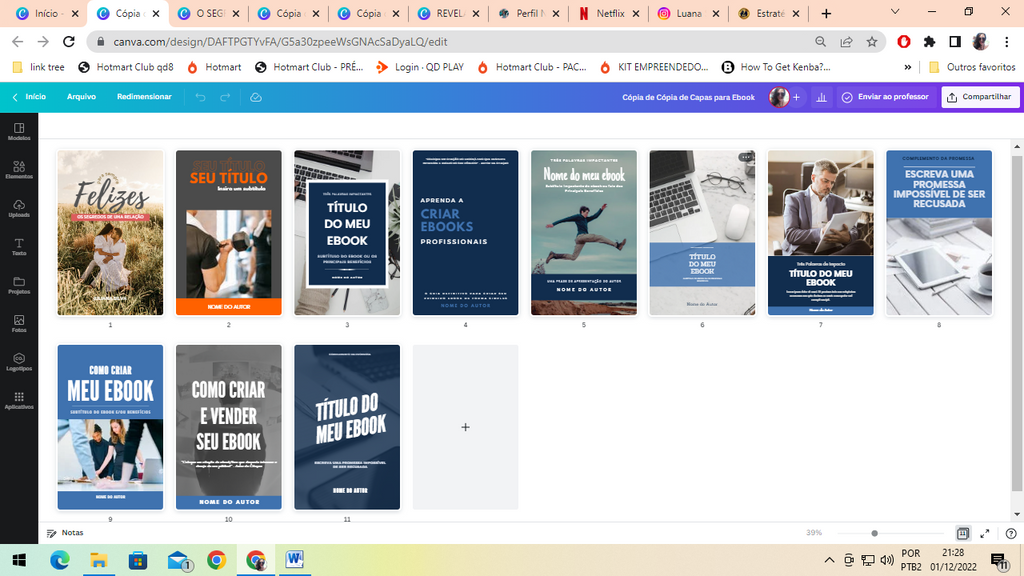Toggle the grid view button
The image size is (1024, 576).
[x=963, y=533]
